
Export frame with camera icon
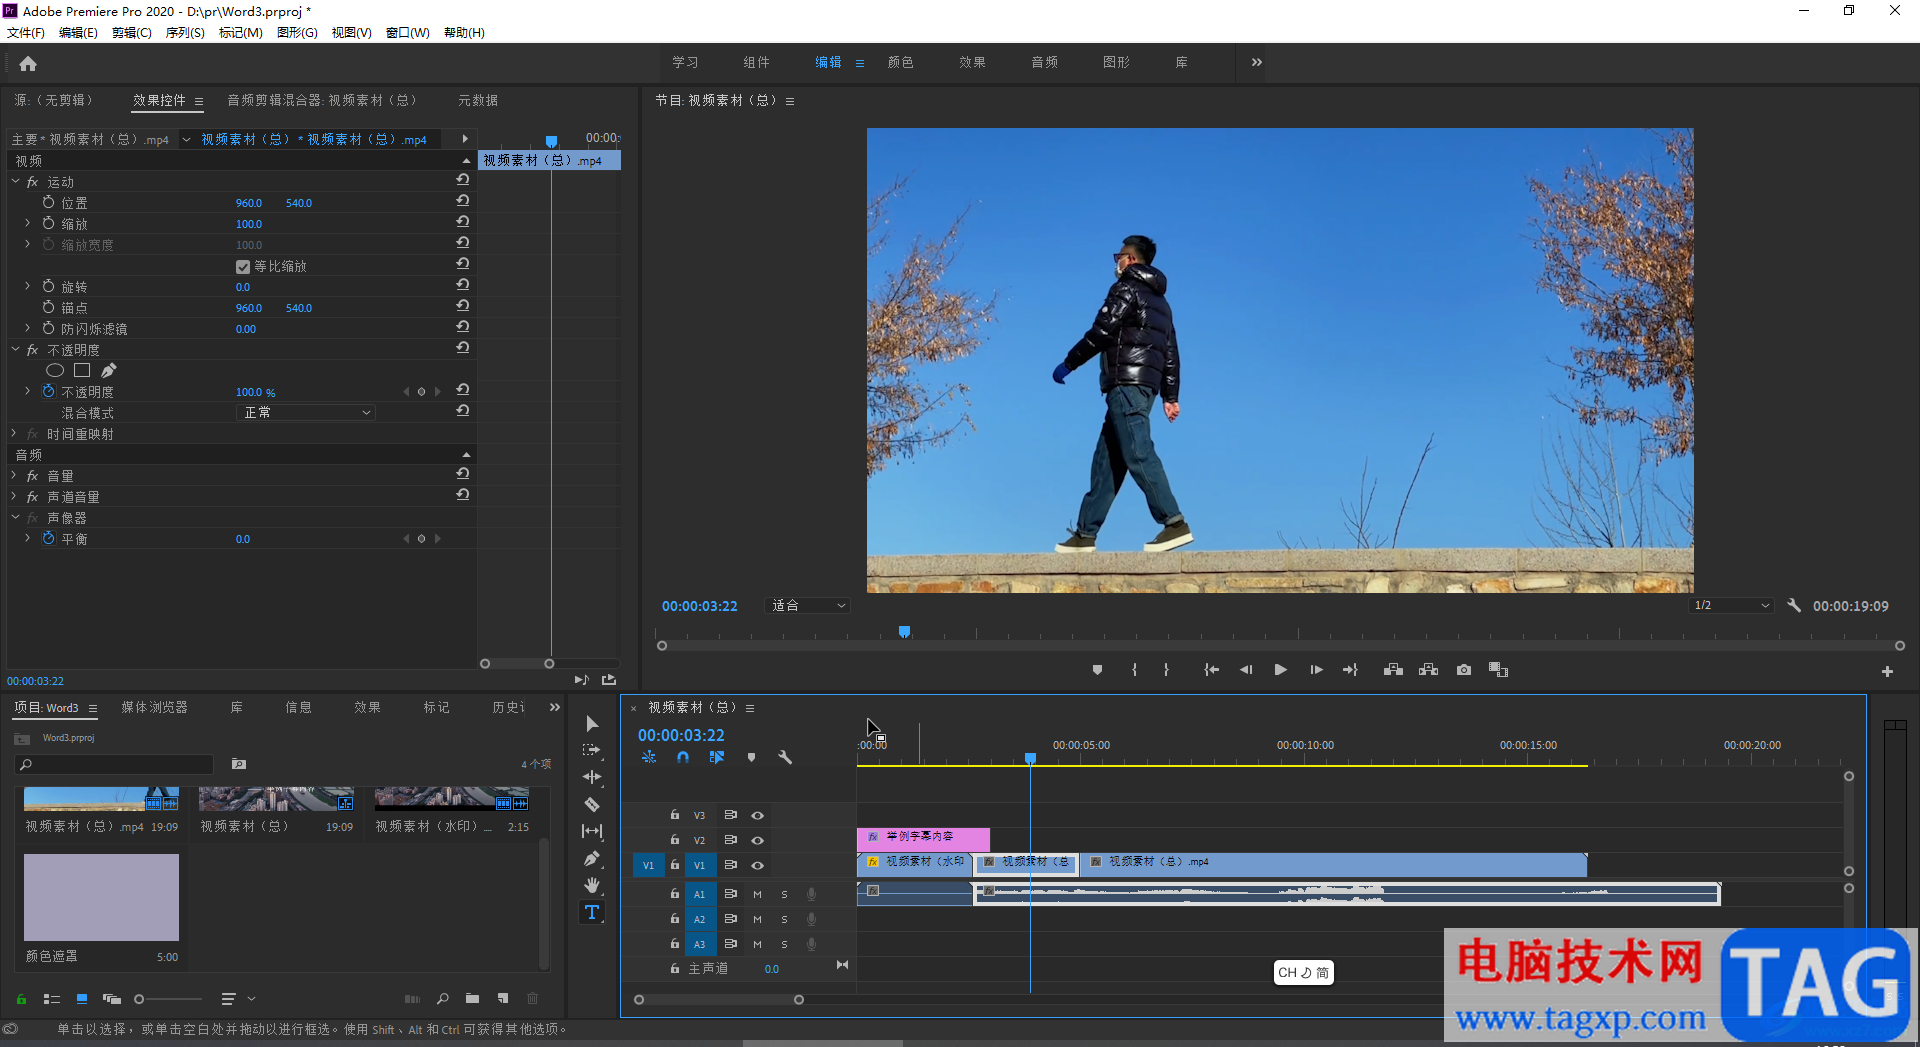[1464, 670]
